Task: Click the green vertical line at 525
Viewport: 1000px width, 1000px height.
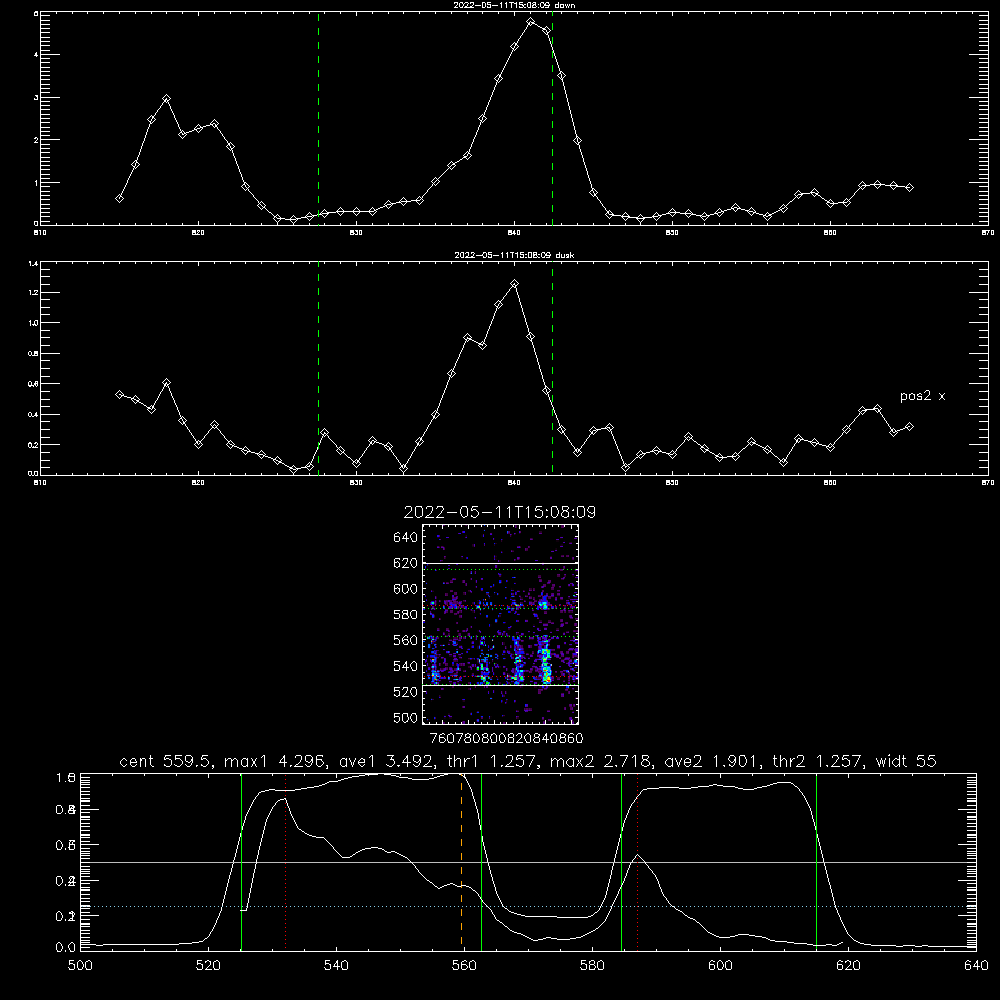Action: click(241, 861)
